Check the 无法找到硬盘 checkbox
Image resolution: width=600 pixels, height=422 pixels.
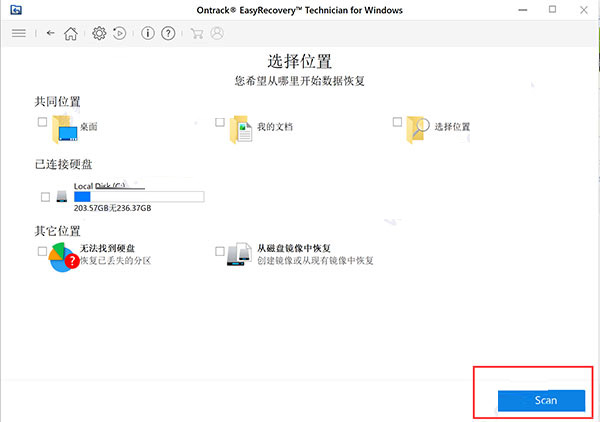click(x=42, y=251)
